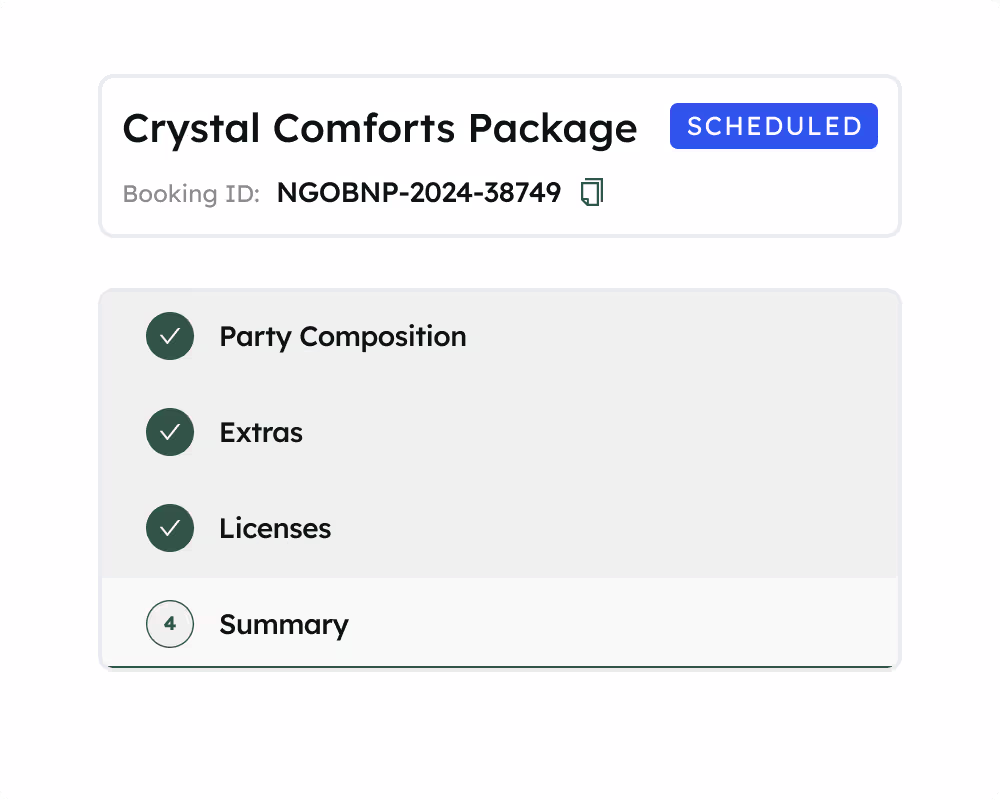Open the Party Composition step label

tap(342, 336)
